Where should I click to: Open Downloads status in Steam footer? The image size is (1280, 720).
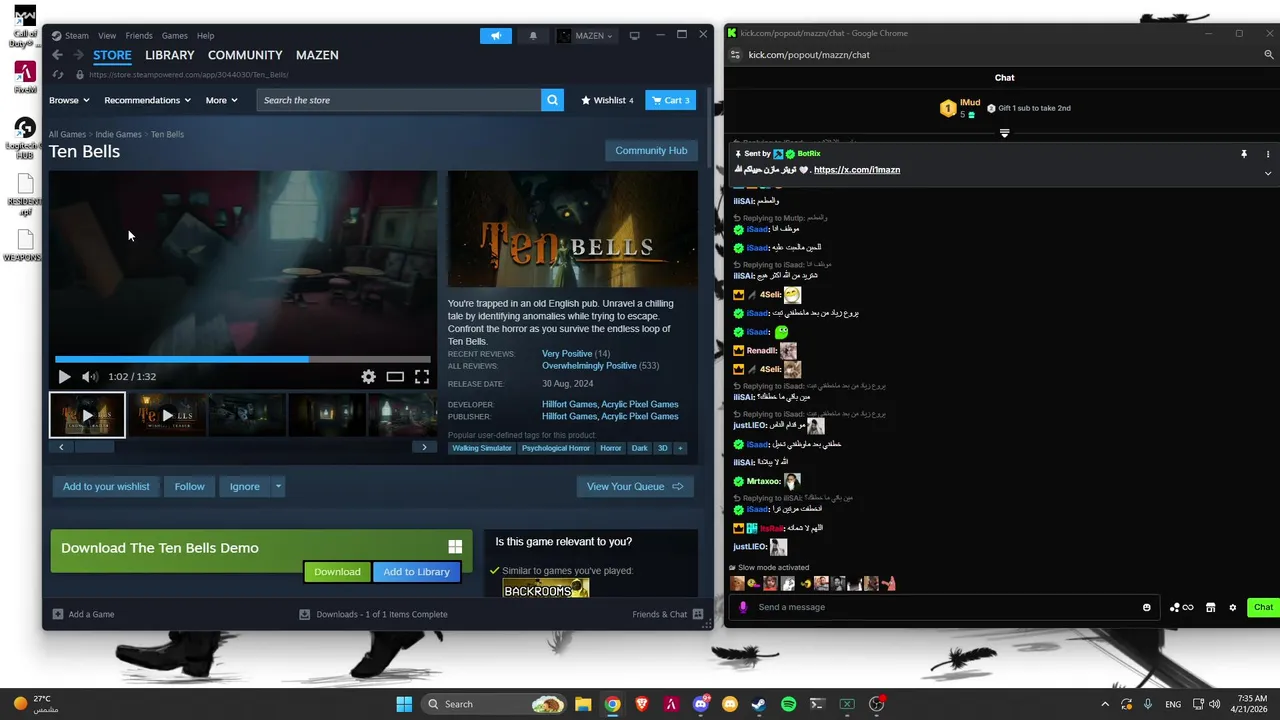[373, 614]
